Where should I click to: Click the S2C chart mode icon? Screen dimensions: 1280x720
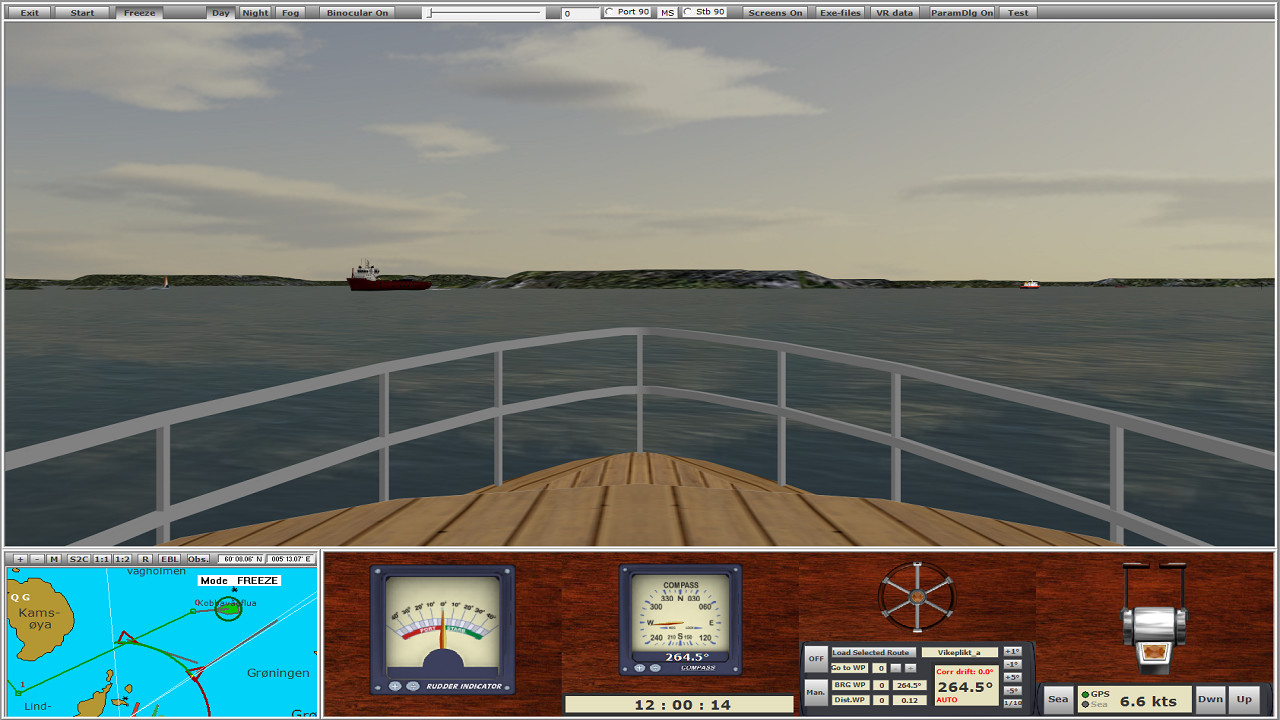[79, 560]
